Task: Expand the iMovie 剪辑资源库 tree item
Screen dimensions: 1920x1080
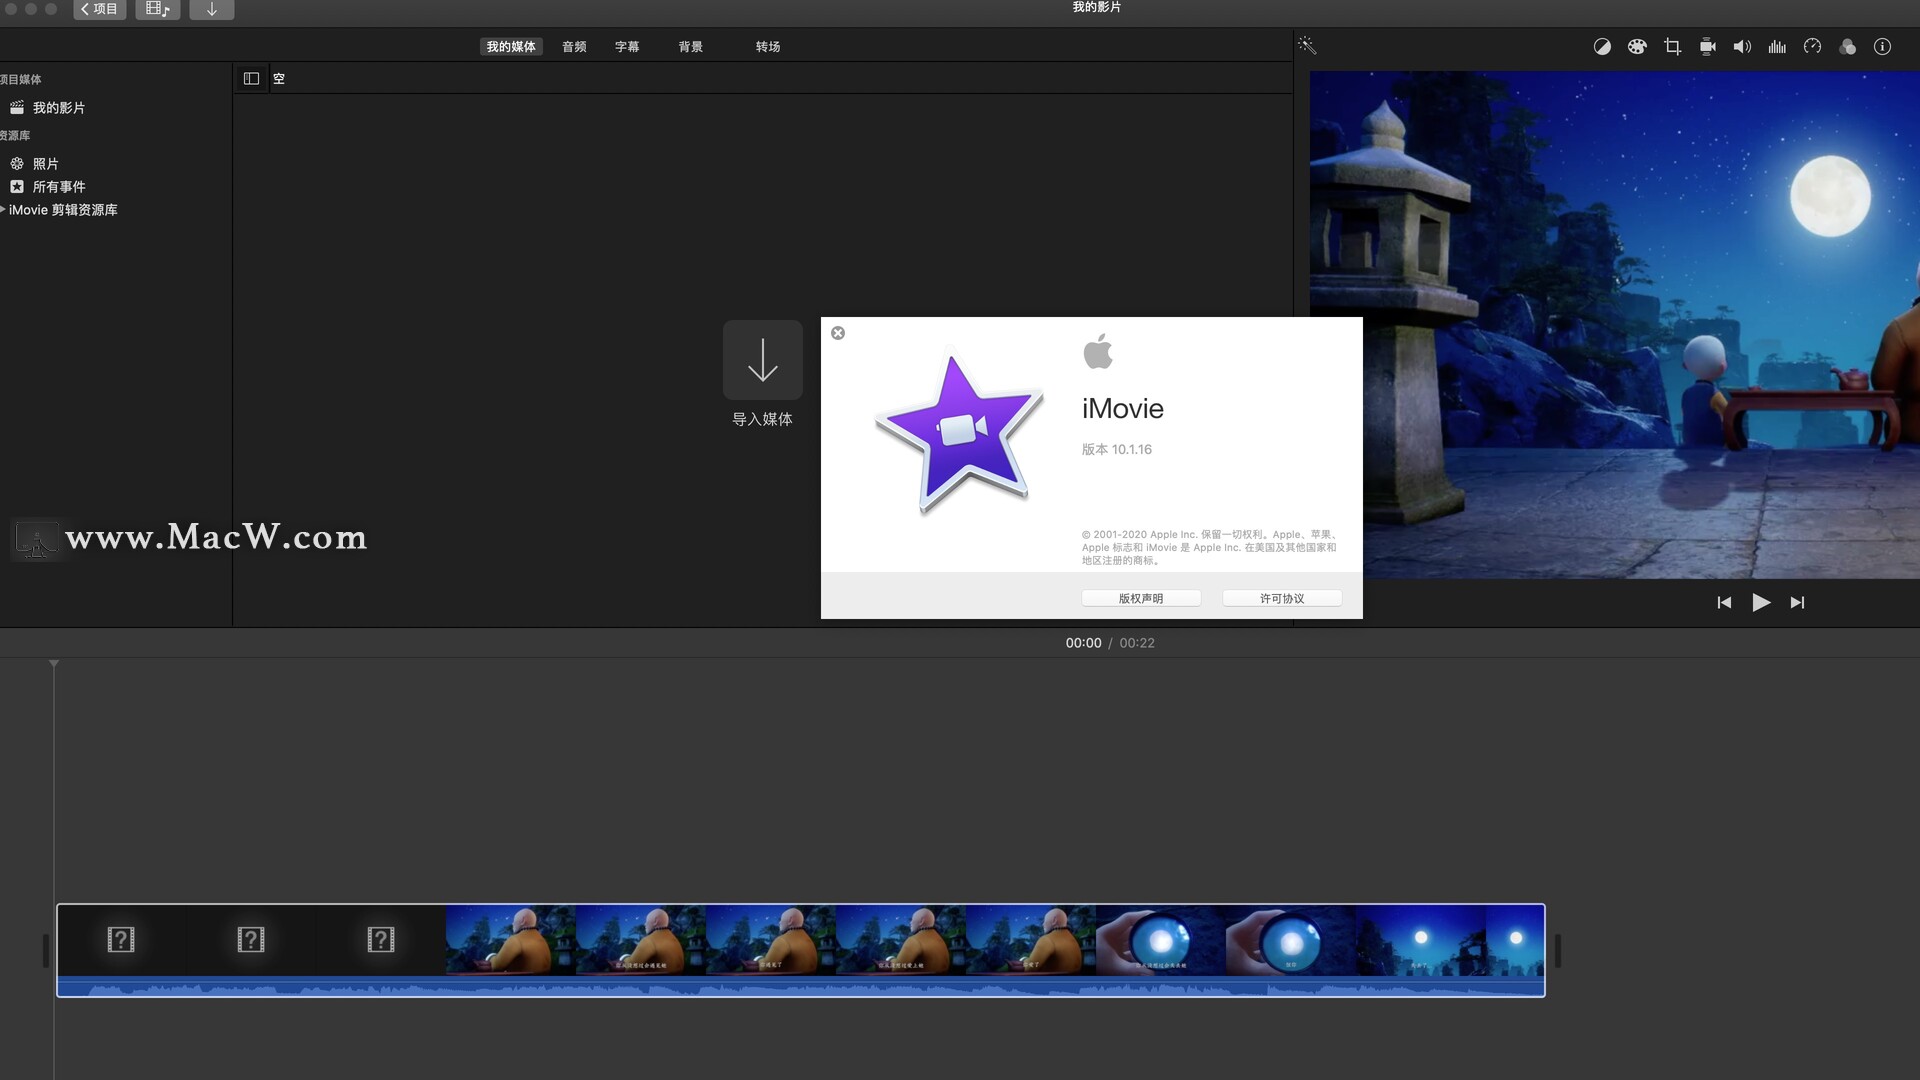Action: (x=3, y=209)
